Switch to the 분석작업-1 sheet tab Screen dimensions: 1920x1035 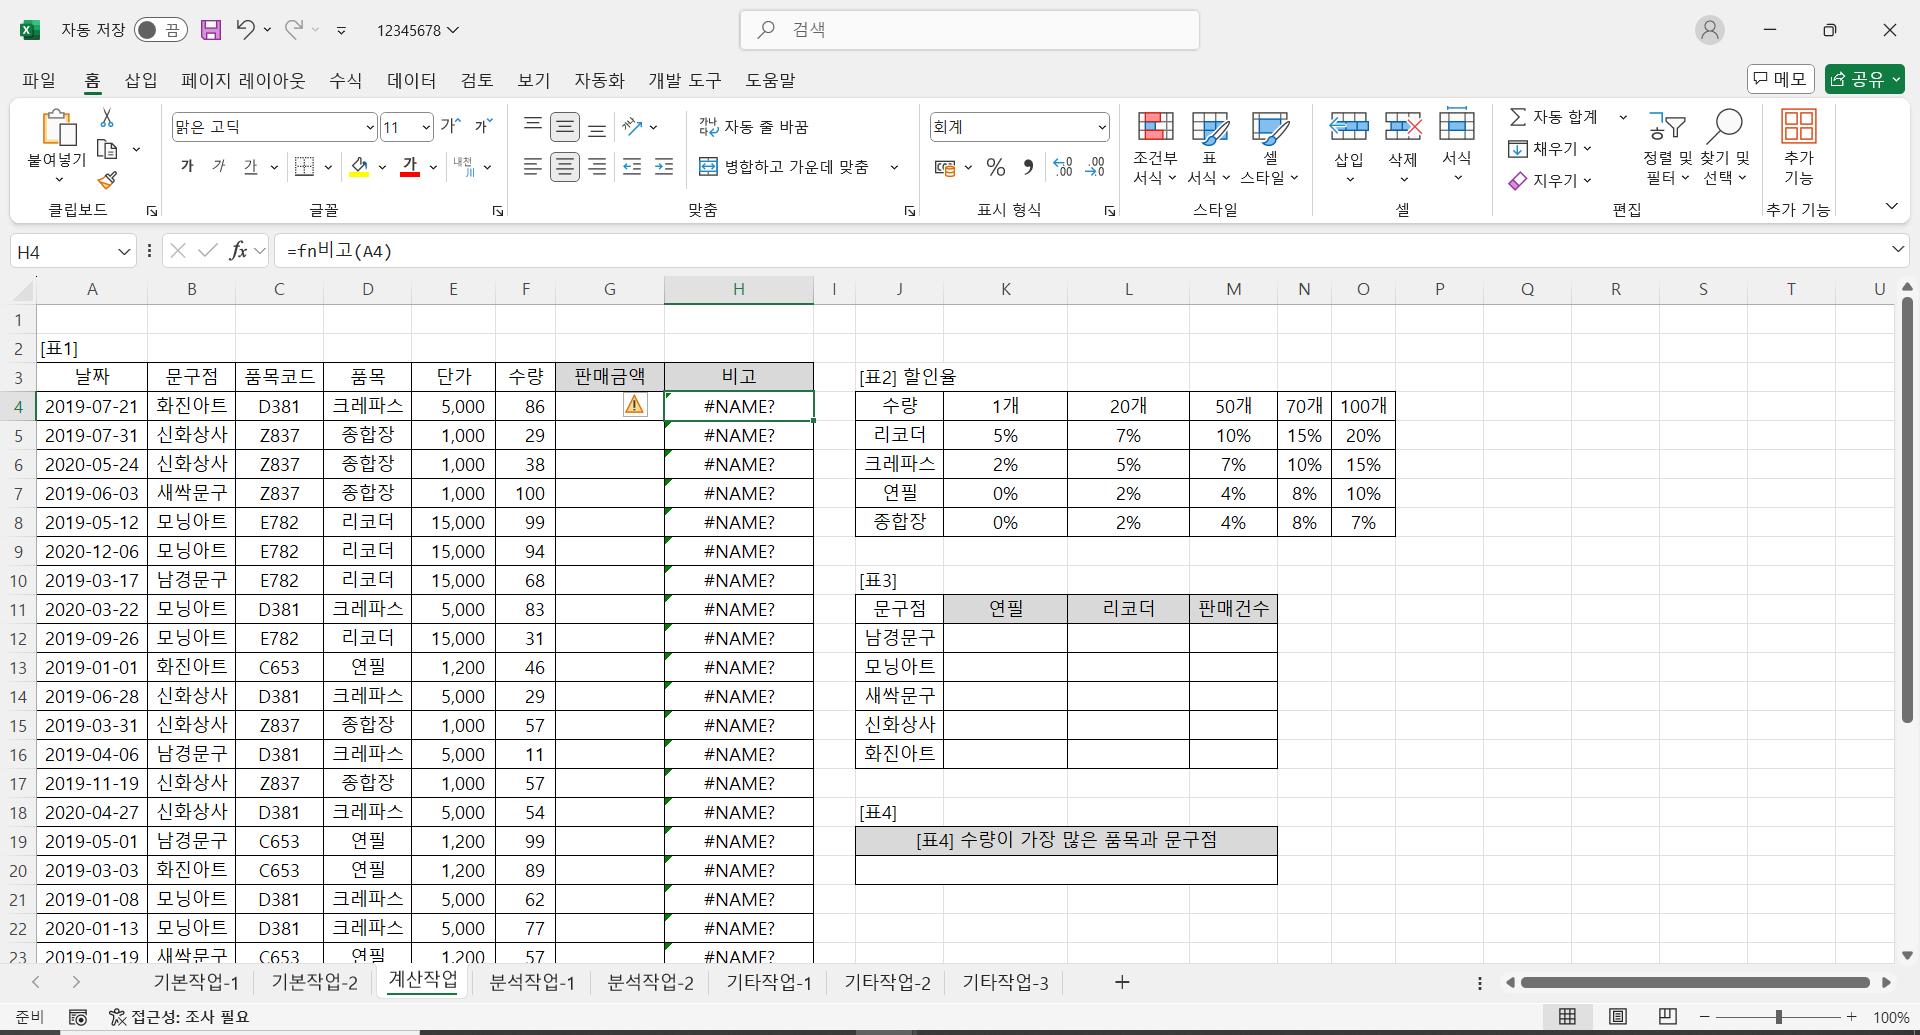(x=531, y=983)
